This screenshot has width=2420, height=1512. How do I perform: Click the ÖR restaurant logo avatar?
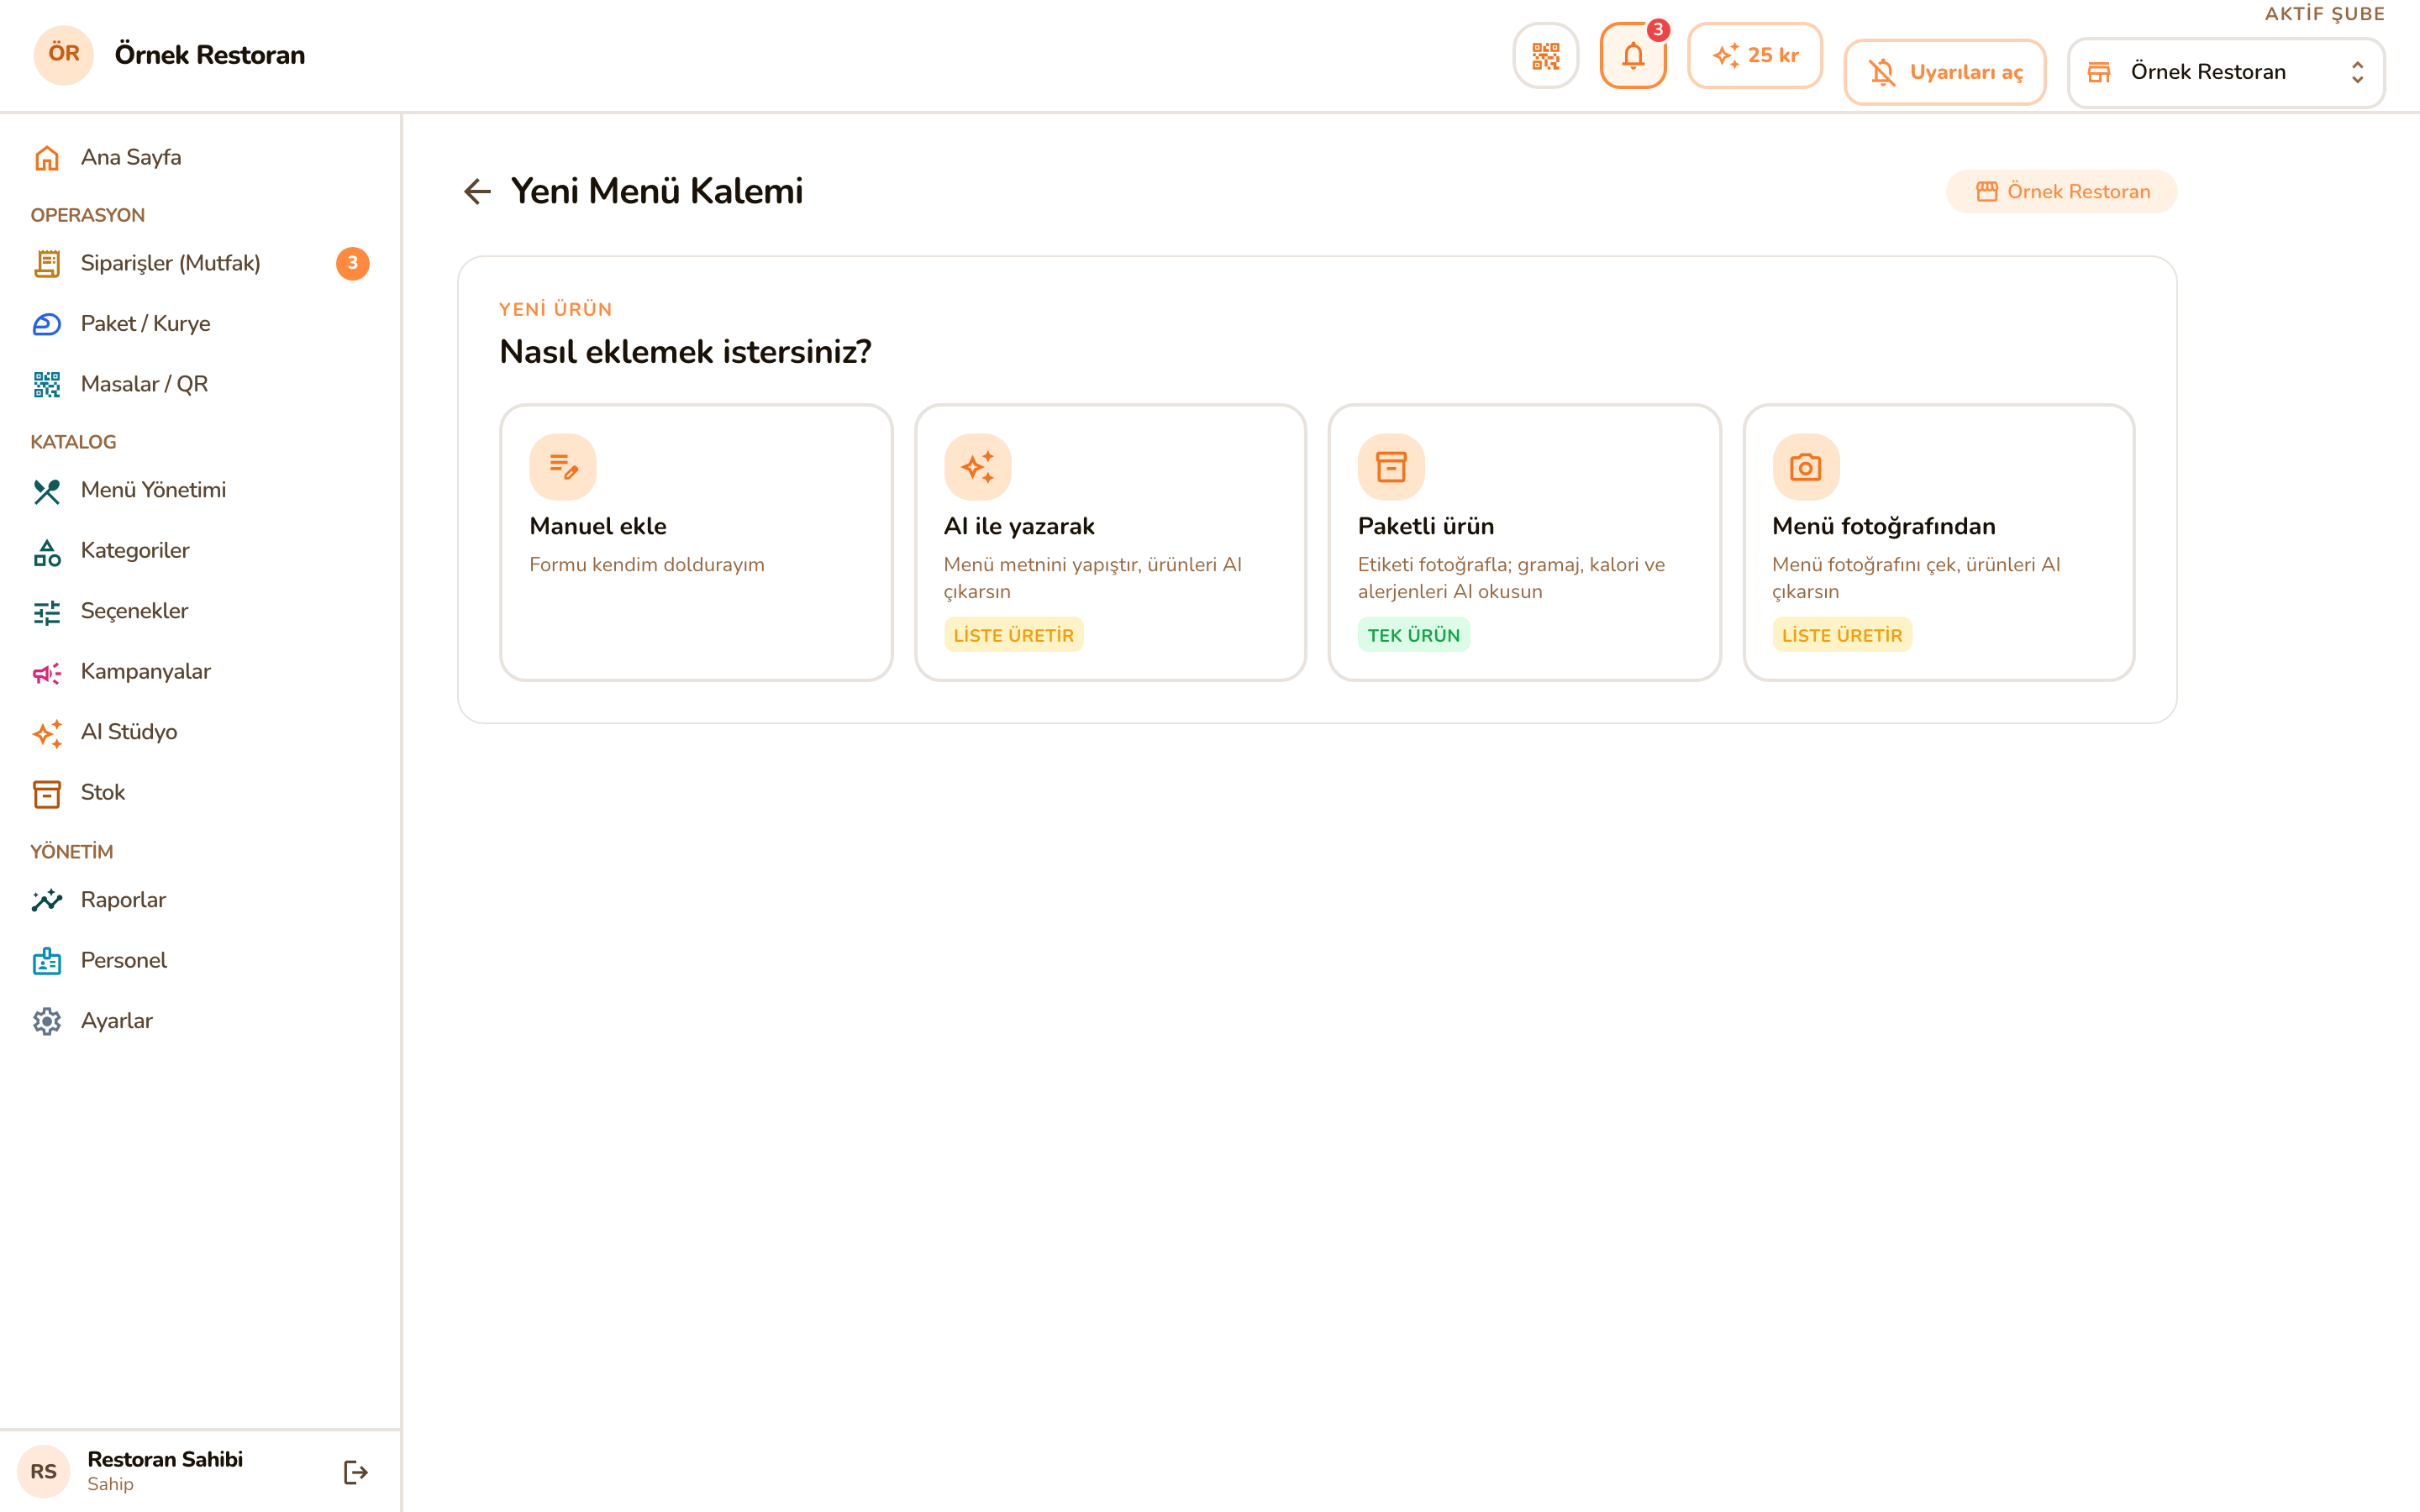click(64, 54)
